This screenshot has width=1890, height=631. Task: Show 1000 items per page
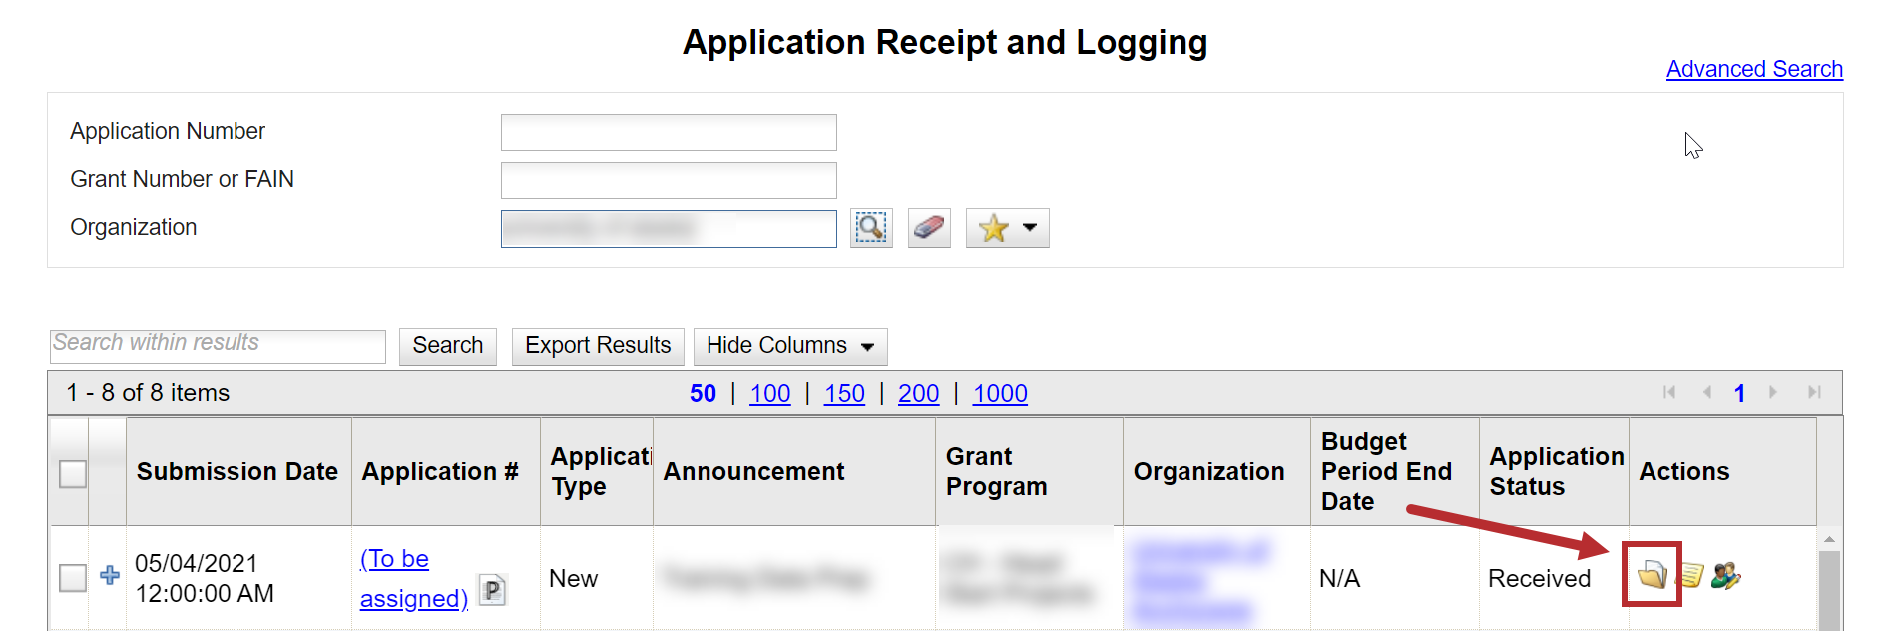pyautogui.click(x=1000, y=394)
